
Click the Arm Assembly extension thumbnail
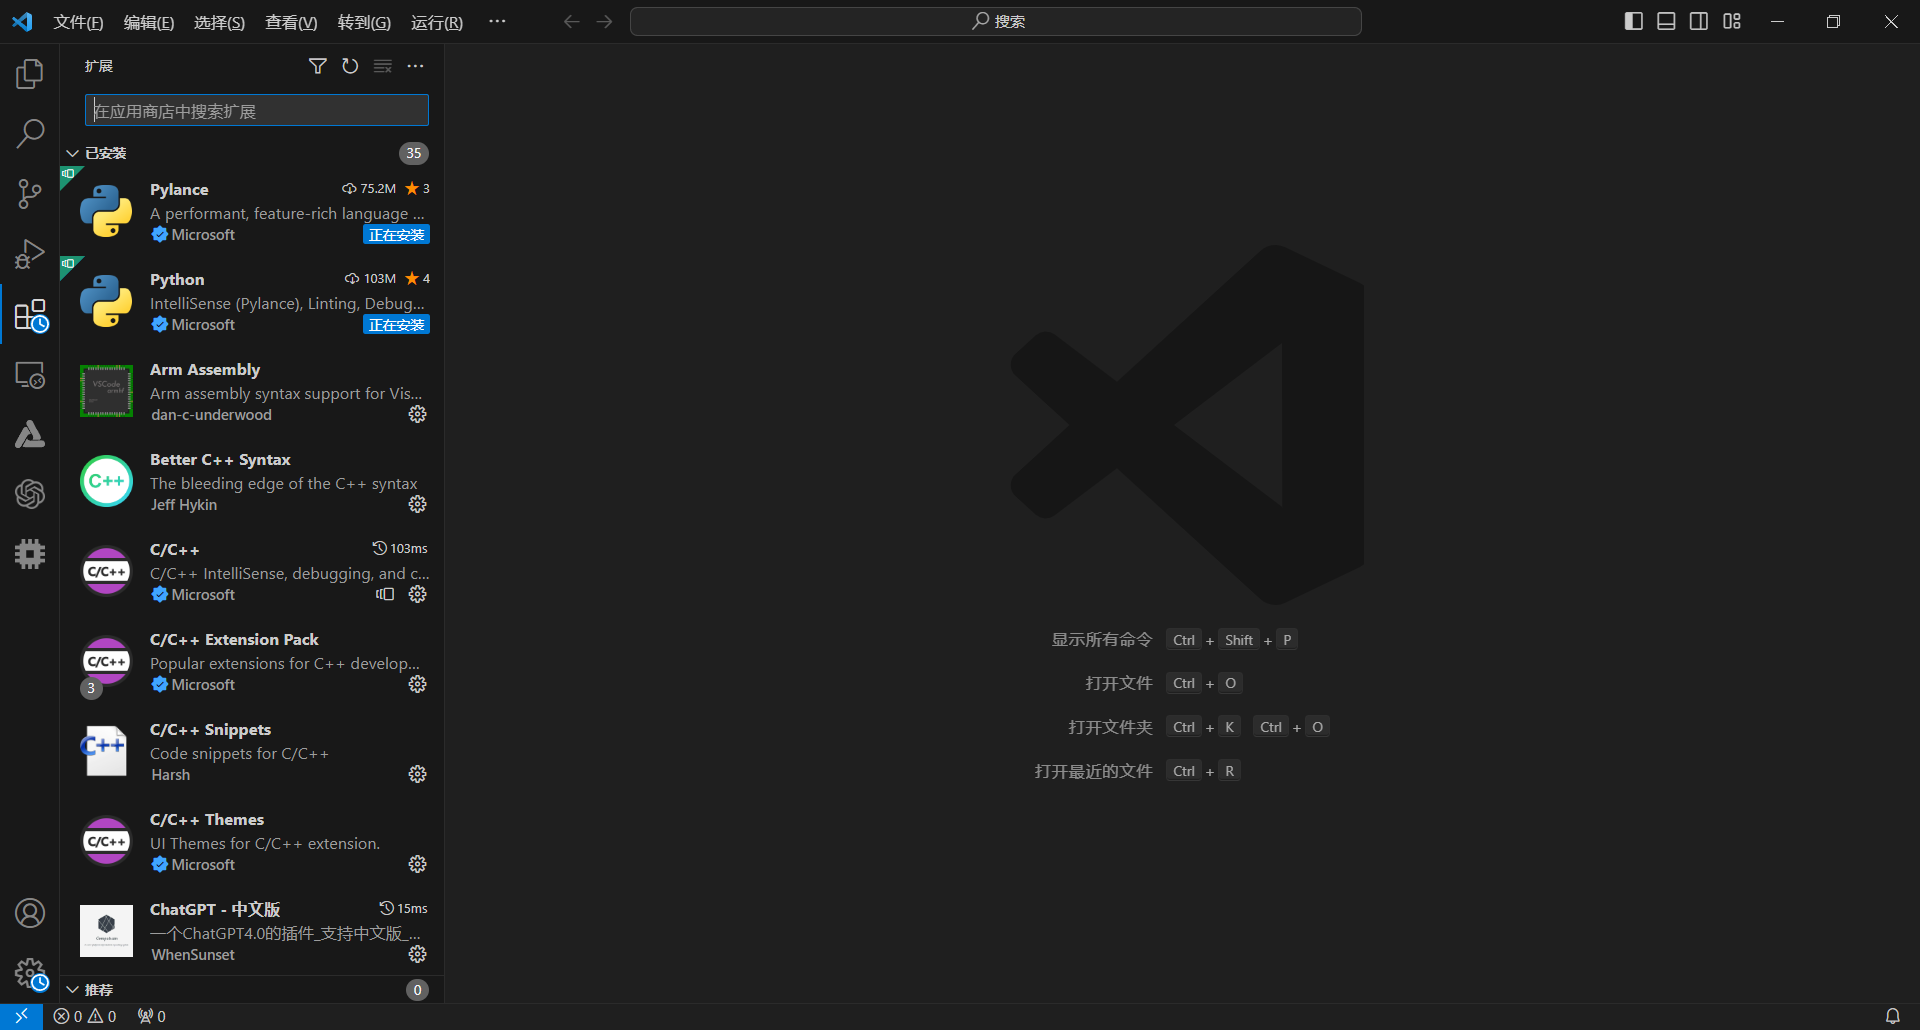[x=106, y=391]
